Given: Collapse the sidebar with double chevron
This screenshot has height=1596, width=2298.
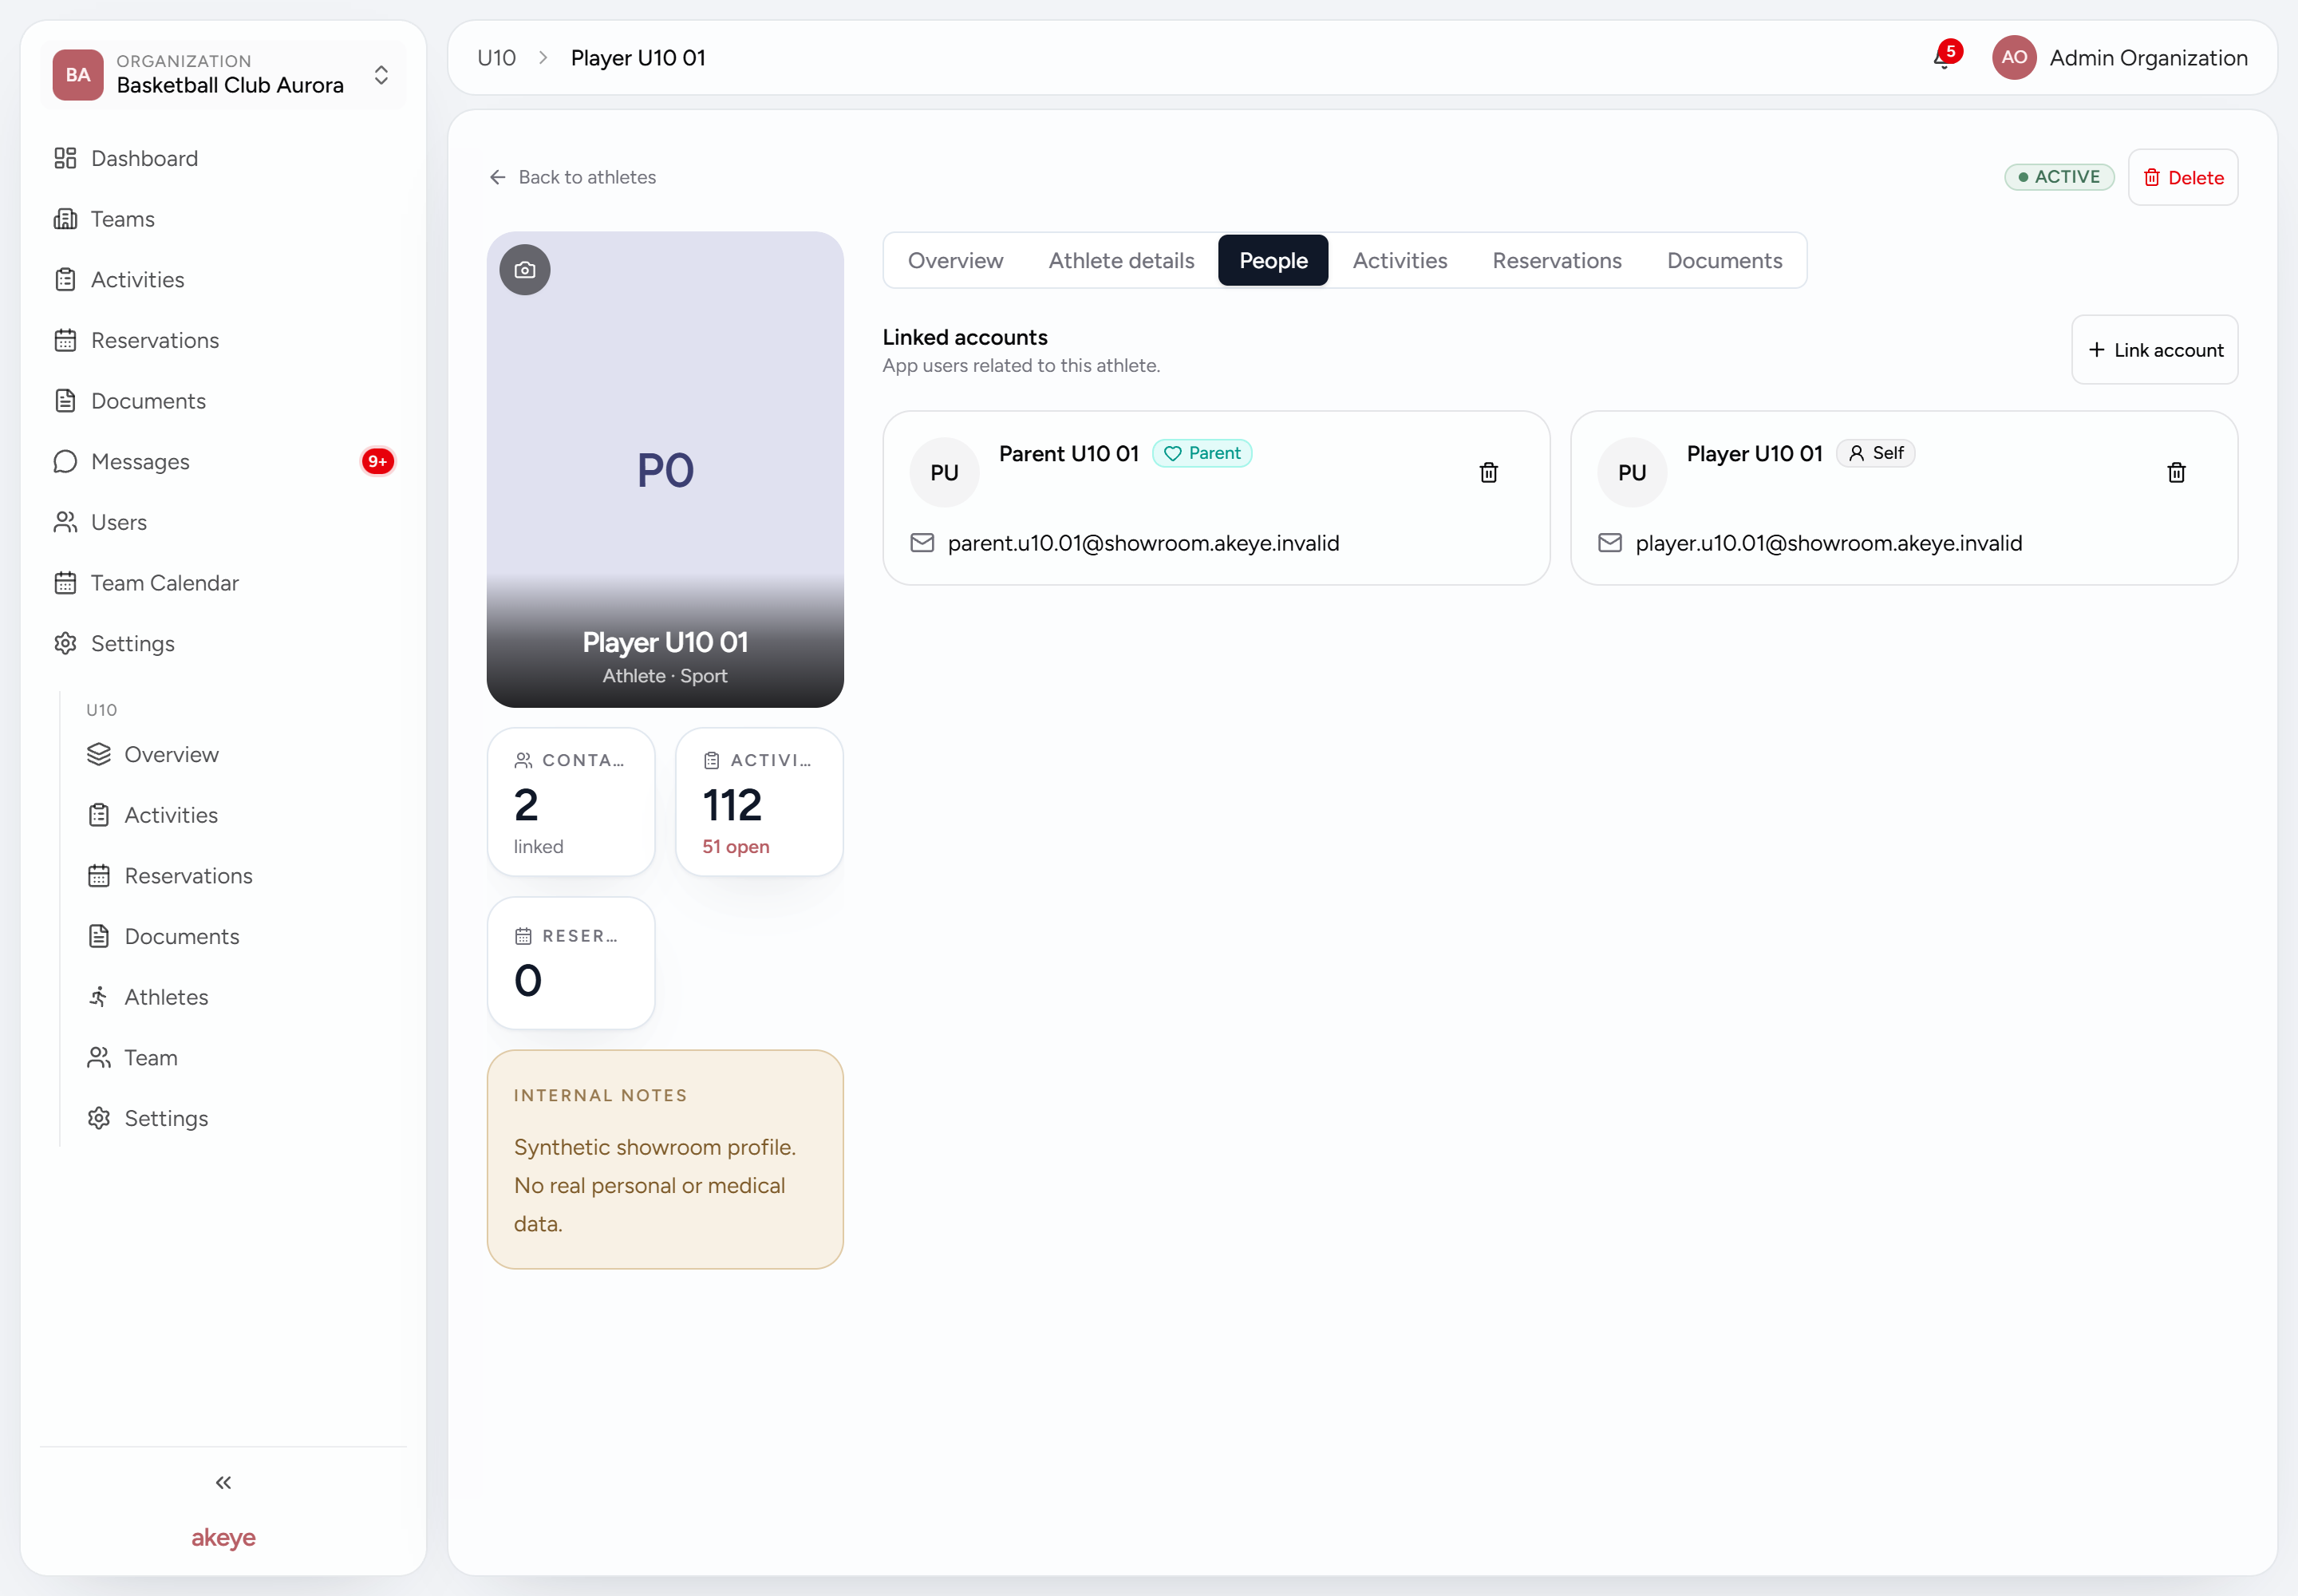Looking at the screenshot, I should pyautogui.click(x=223, y=1482).
